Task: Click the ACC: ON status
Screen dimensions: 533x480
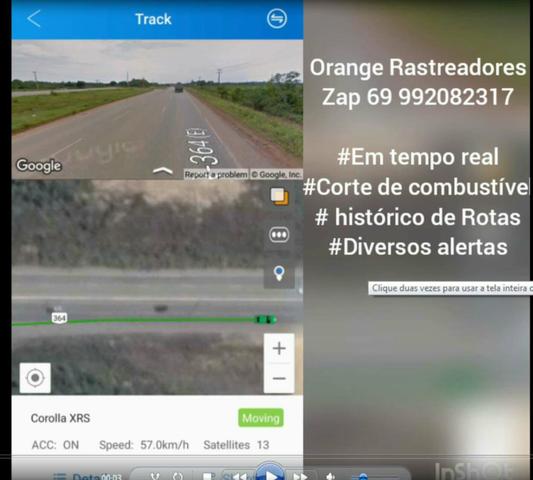Action: (x=55, y=445)
